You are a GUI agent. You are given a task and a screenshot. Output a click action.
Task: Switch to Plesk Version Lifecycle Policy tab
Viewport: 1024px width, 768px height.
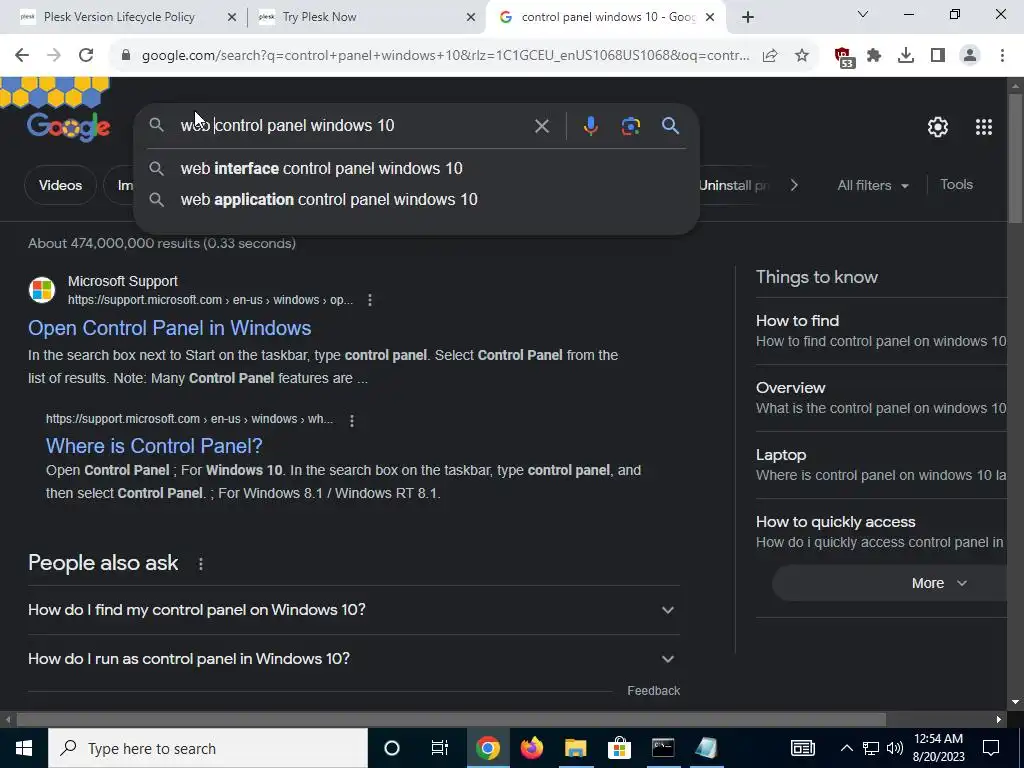(x=119, y=17)
